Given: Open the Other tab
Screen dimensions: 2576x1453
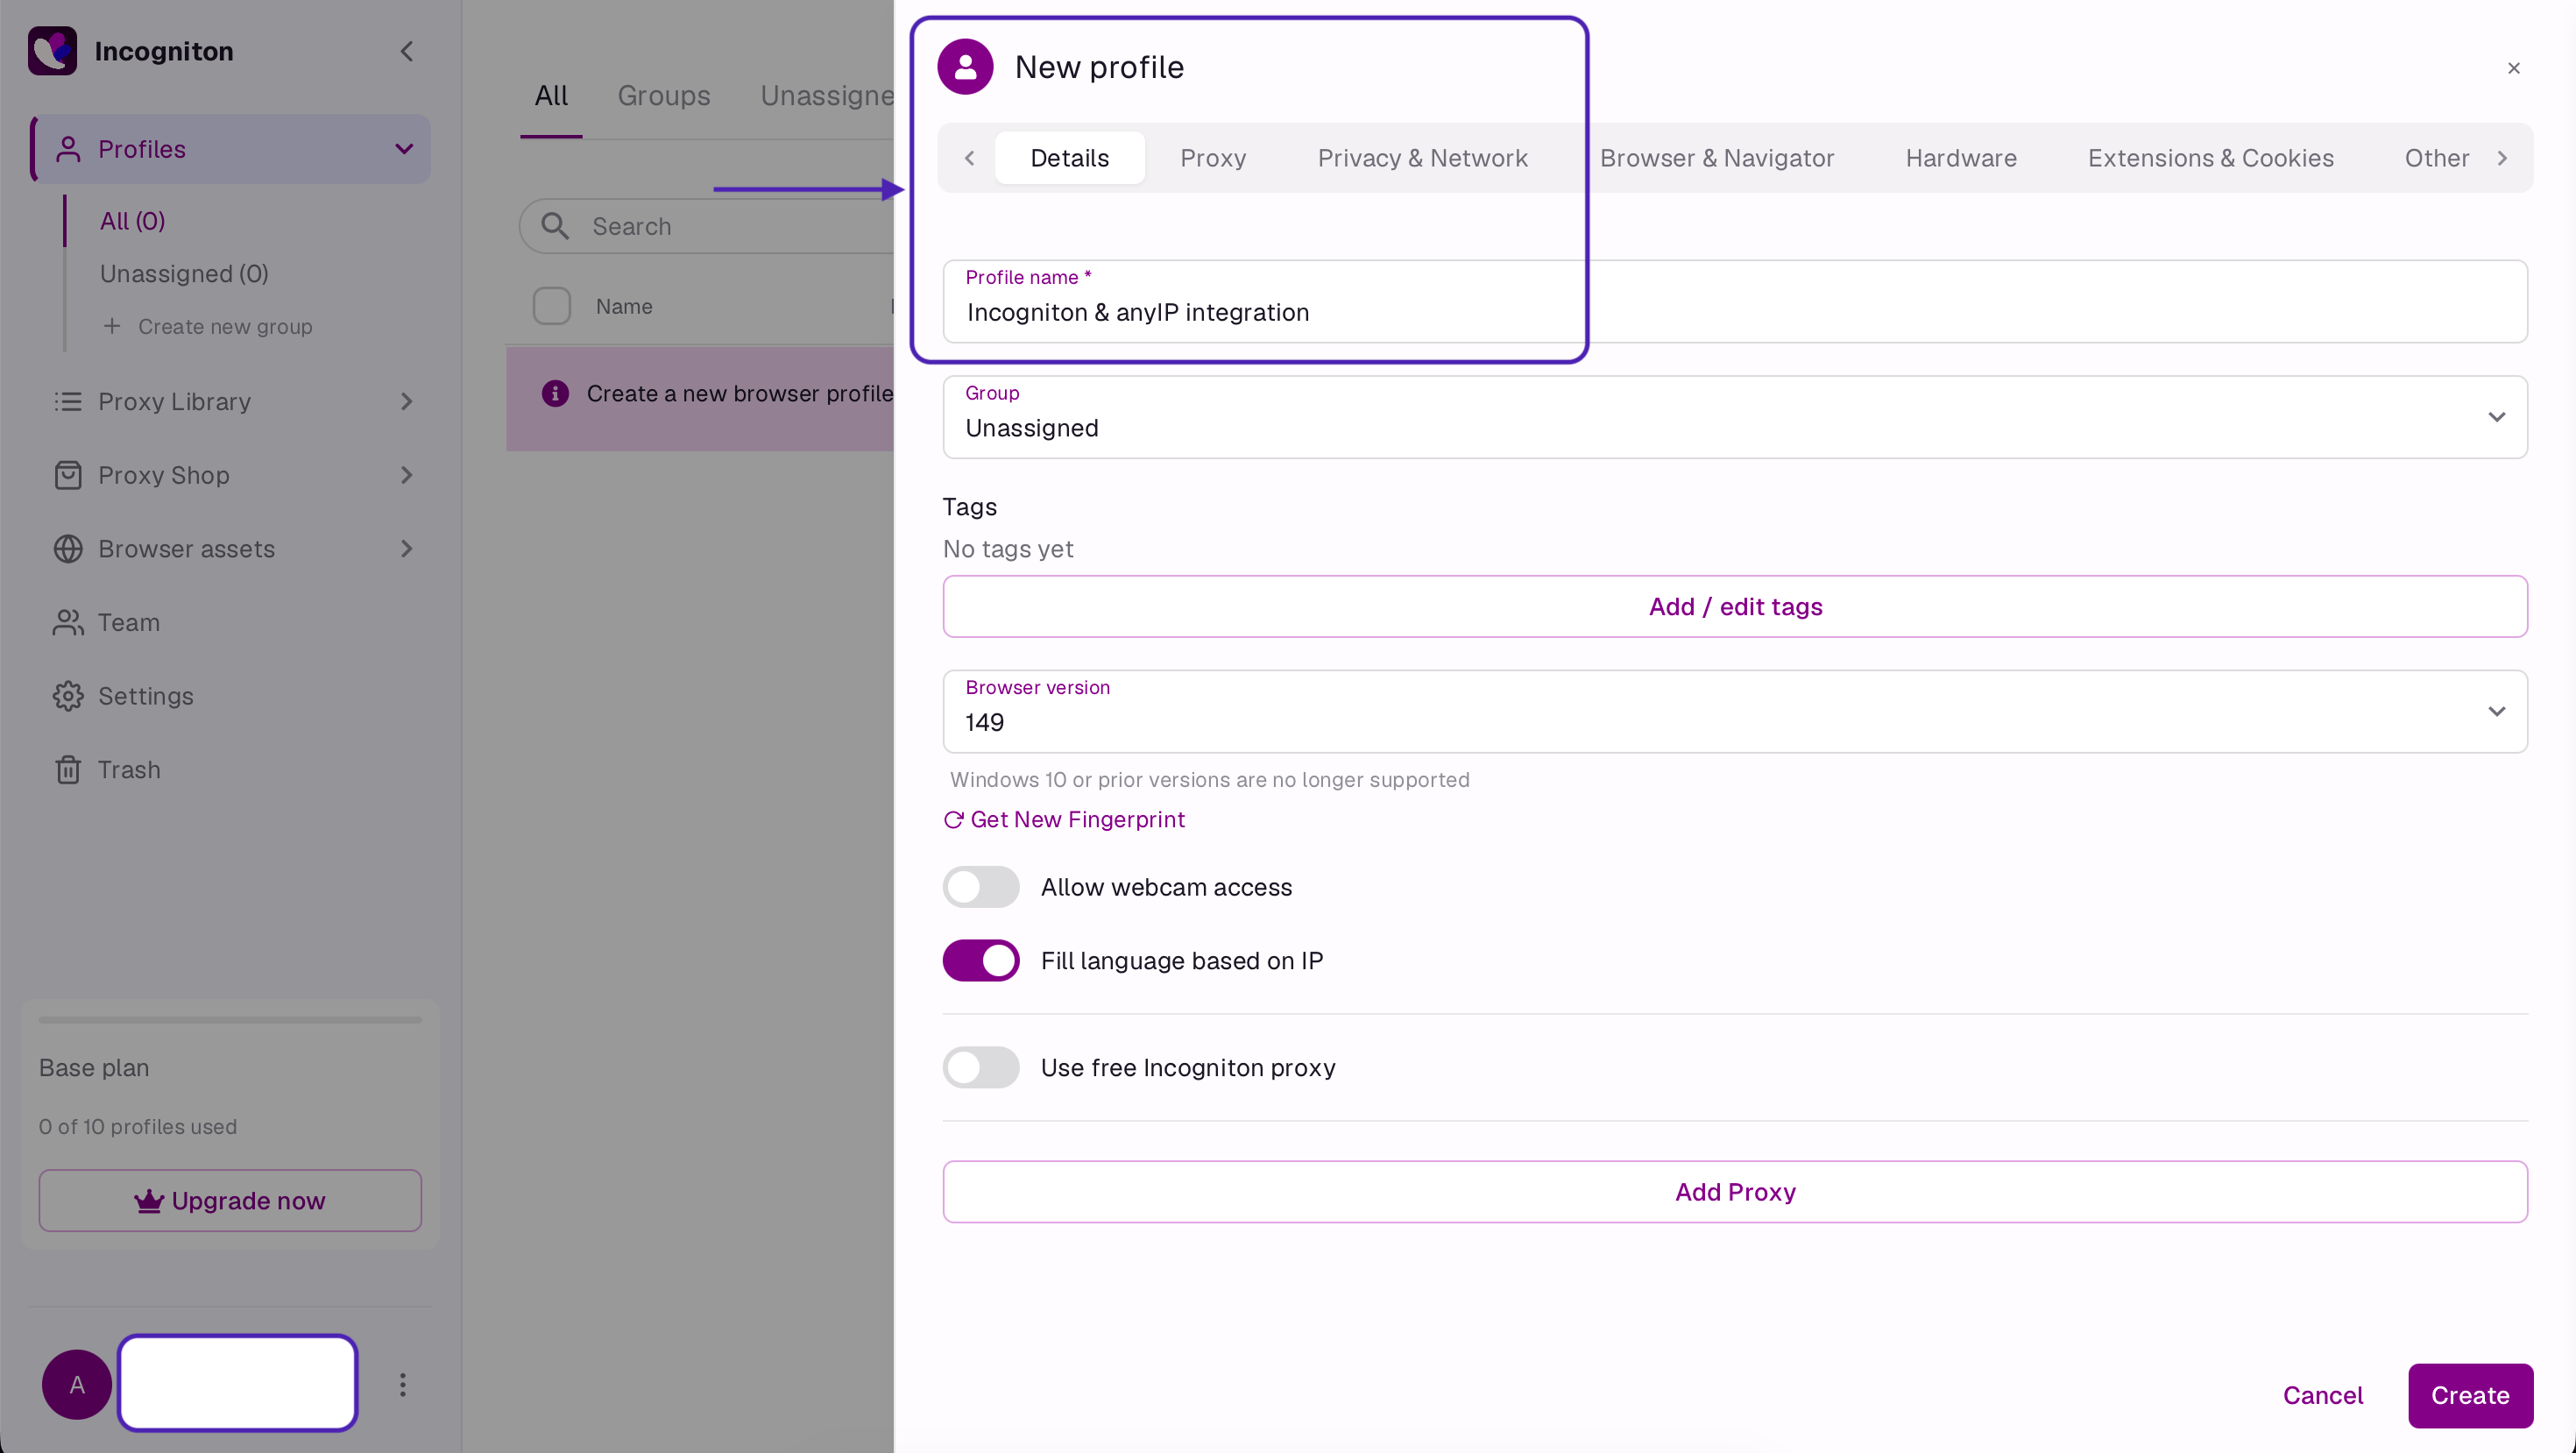Looking at the screenshot, I should [x=2436, y=158].
